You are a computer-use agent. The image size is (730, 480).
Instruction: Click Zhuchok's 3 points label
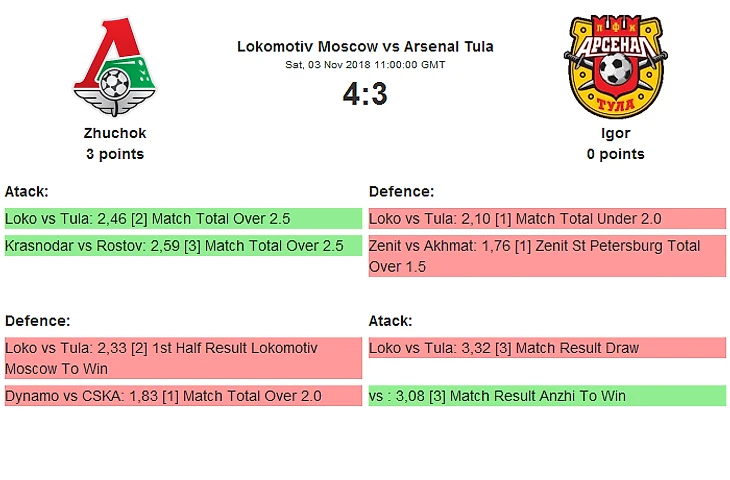pyautogui.click(x=115, y=154)
